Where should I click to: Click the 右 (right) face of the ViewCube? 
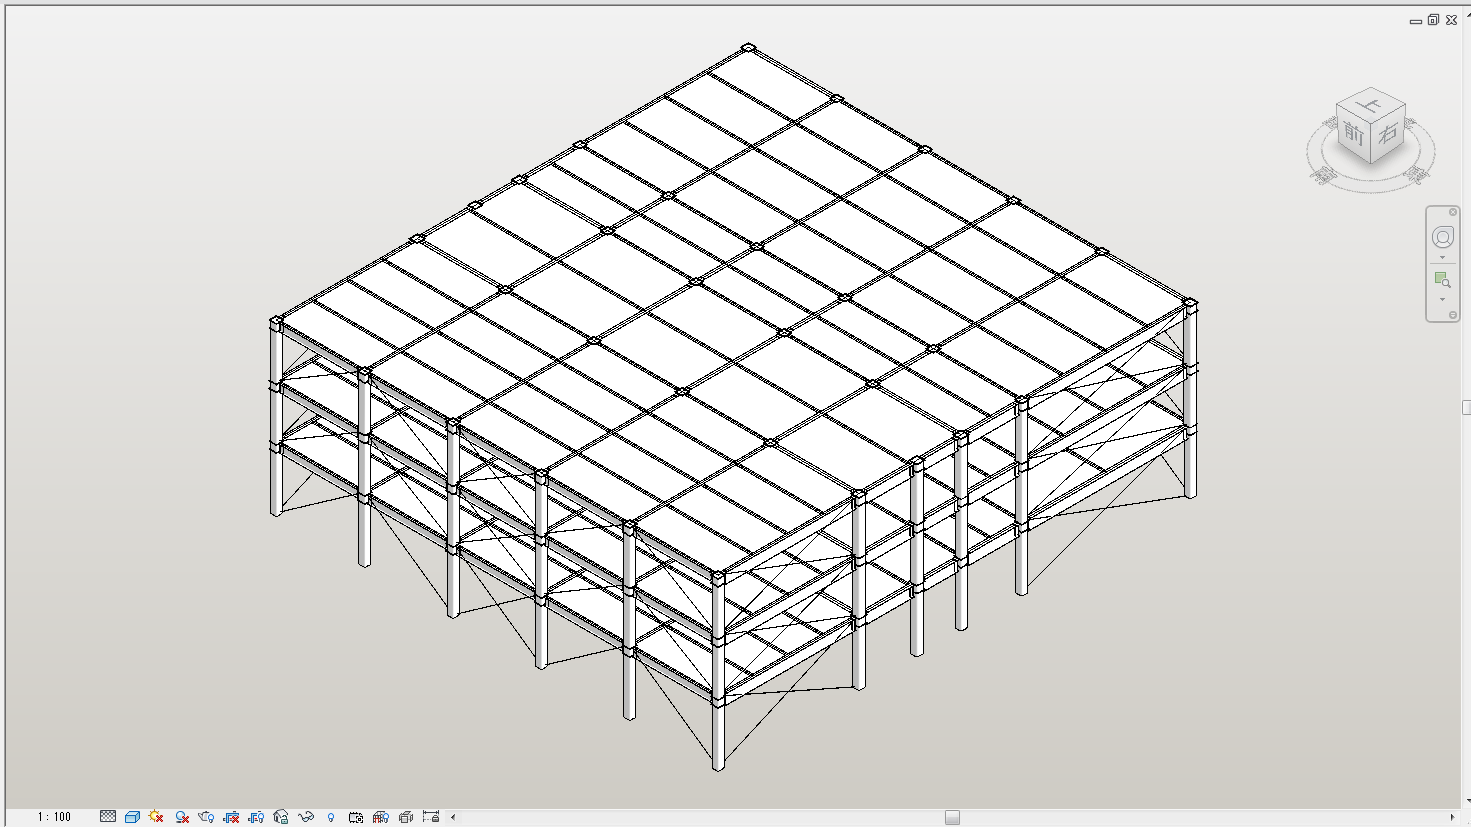(x=1388, y=133)
